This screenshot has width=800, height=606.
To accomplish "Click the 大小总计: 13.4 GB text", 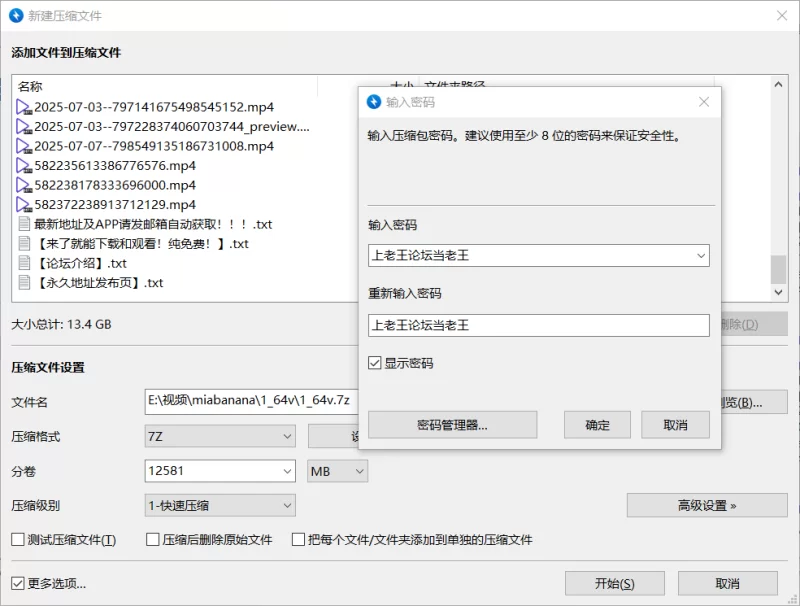I will (61, 324).
